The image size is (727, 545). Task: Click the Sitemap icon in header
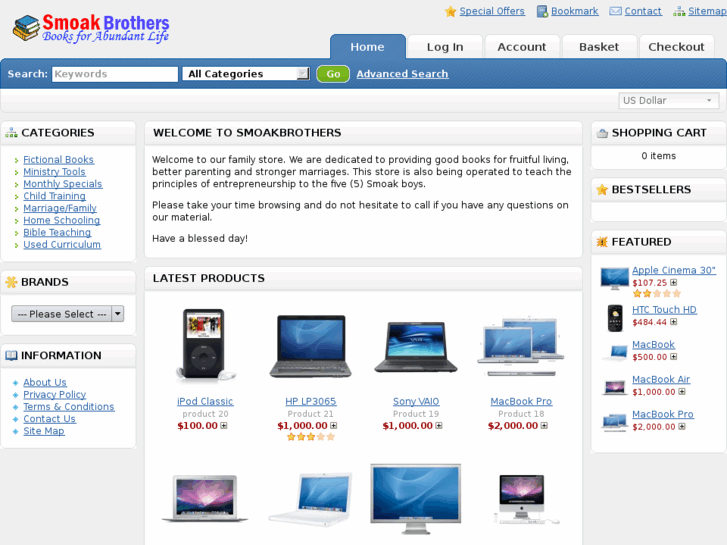(679, 11)
